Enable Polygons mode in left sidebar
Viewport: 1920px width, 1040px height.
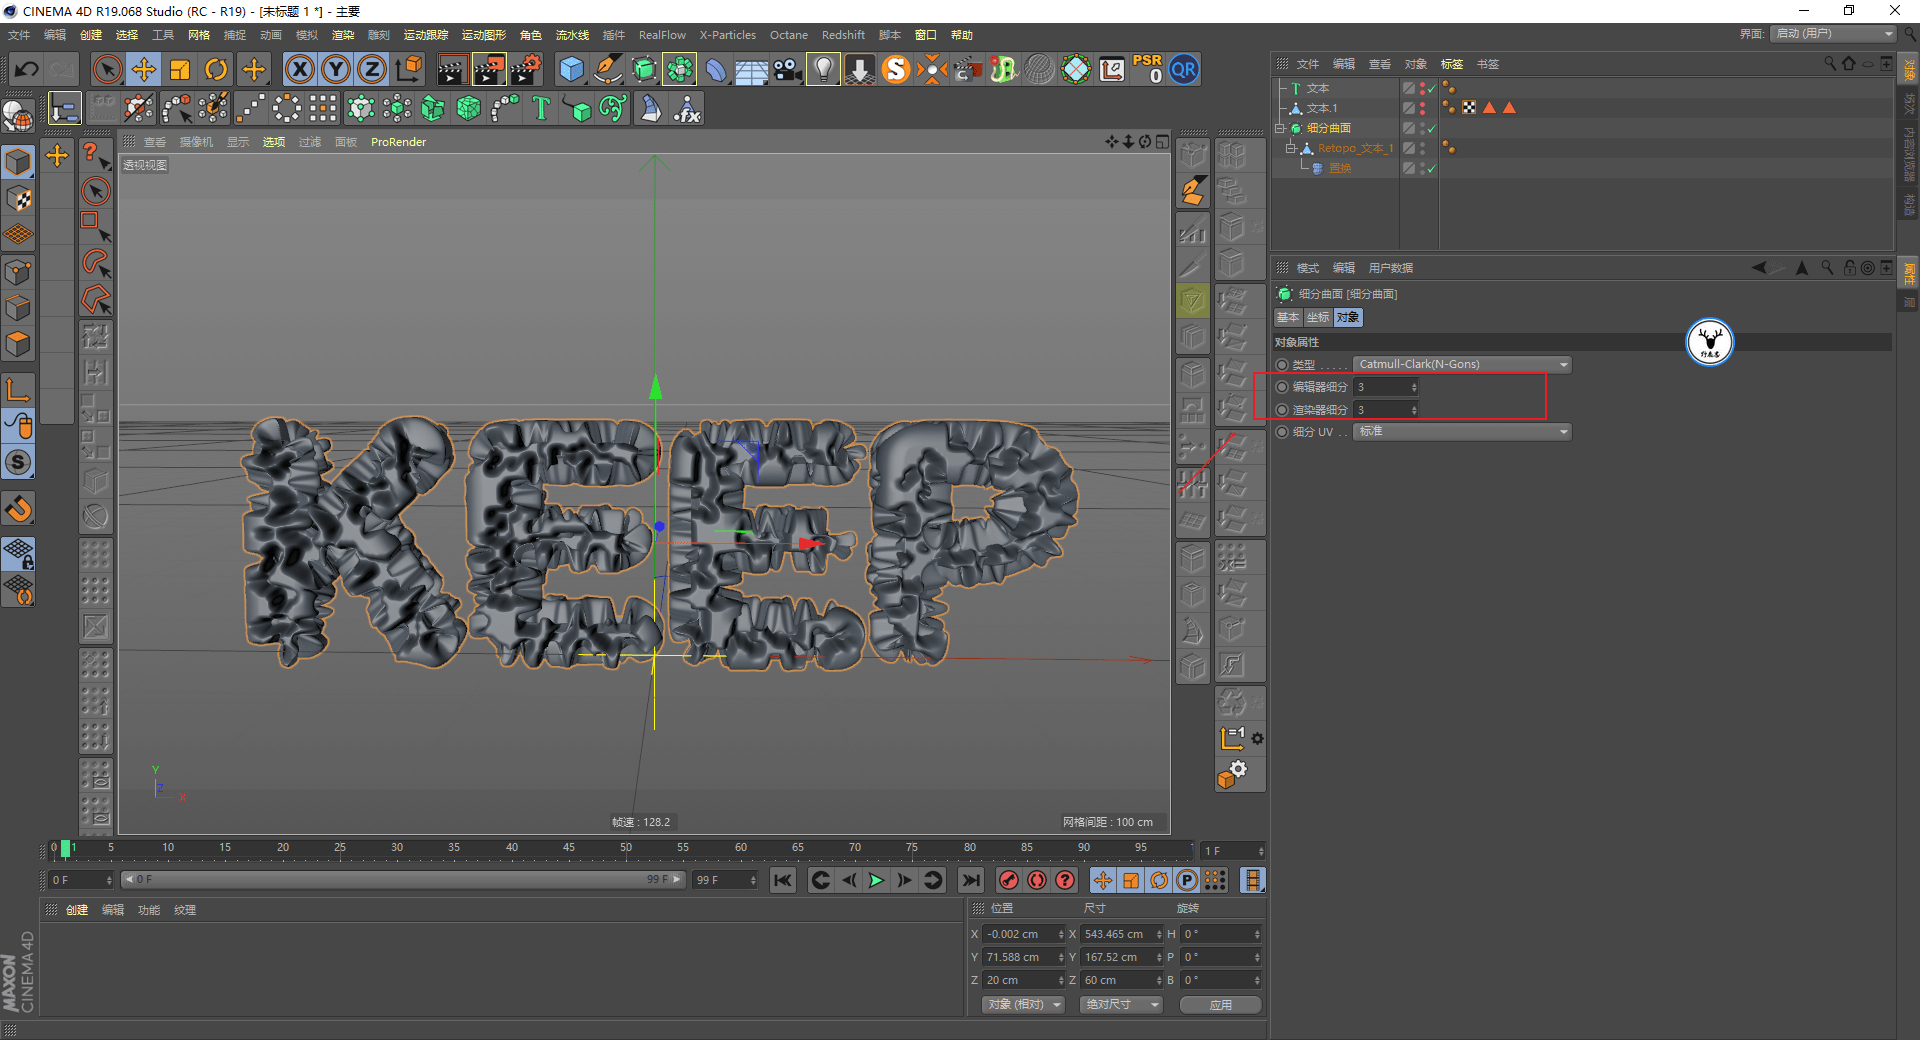coord(18,344)
